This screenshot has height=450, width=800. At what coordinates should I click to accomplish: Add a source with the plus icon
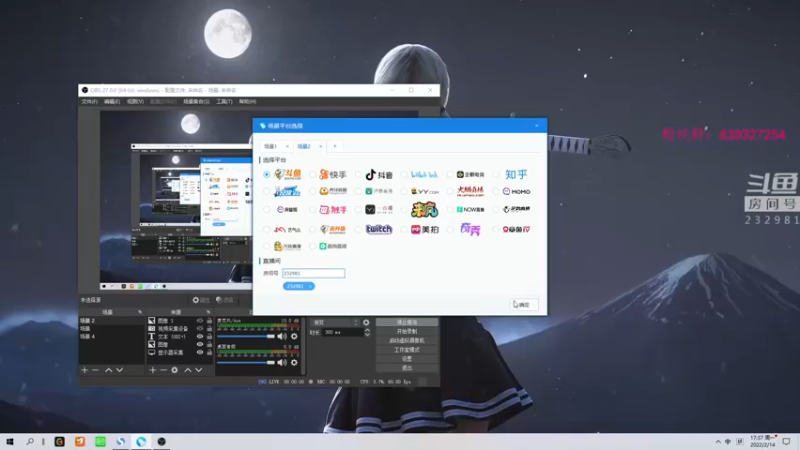pyautogui.click(x=153, y=370)
